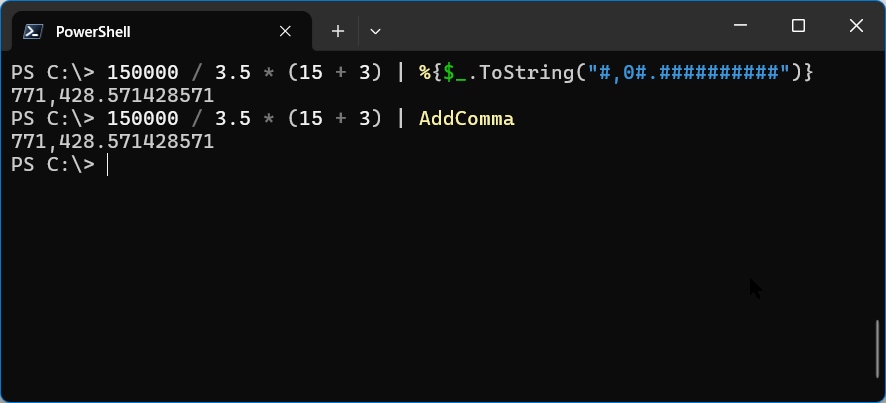Image resolution: width=886 pixels, height=403 pixels.
Task: Minimize the terminal window
Action: click(740, 25)
